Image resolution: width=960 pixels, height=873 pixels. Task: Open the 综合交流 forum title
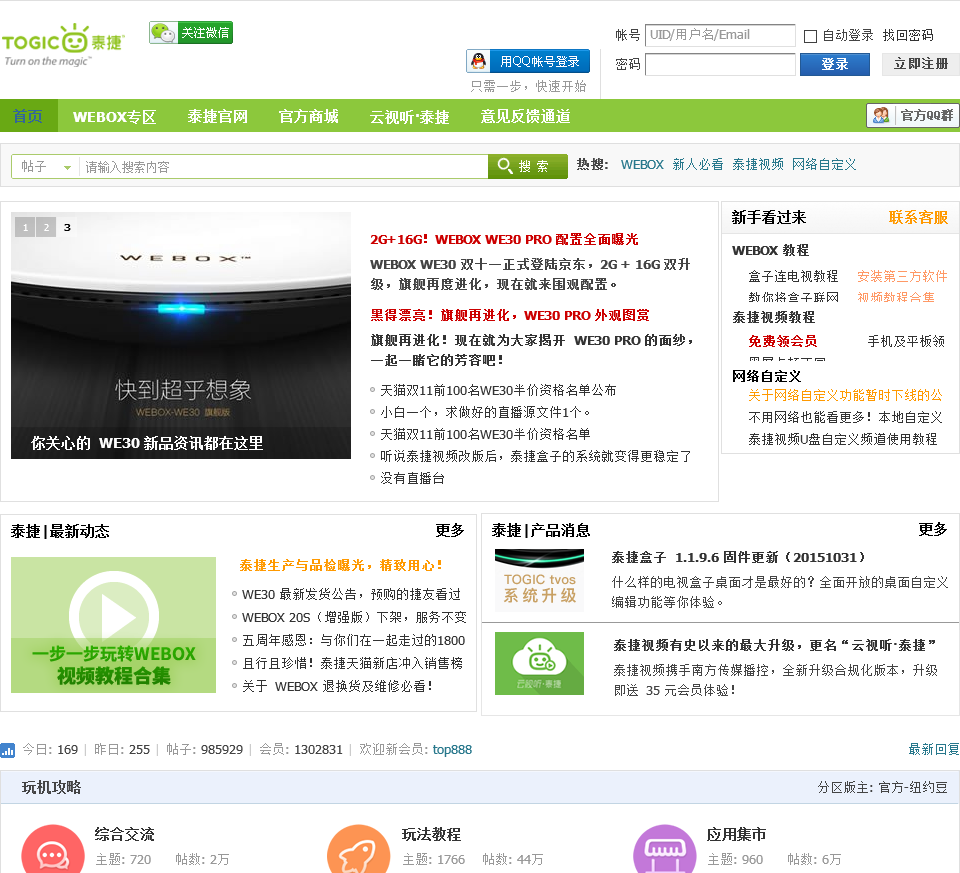(124, 834)
